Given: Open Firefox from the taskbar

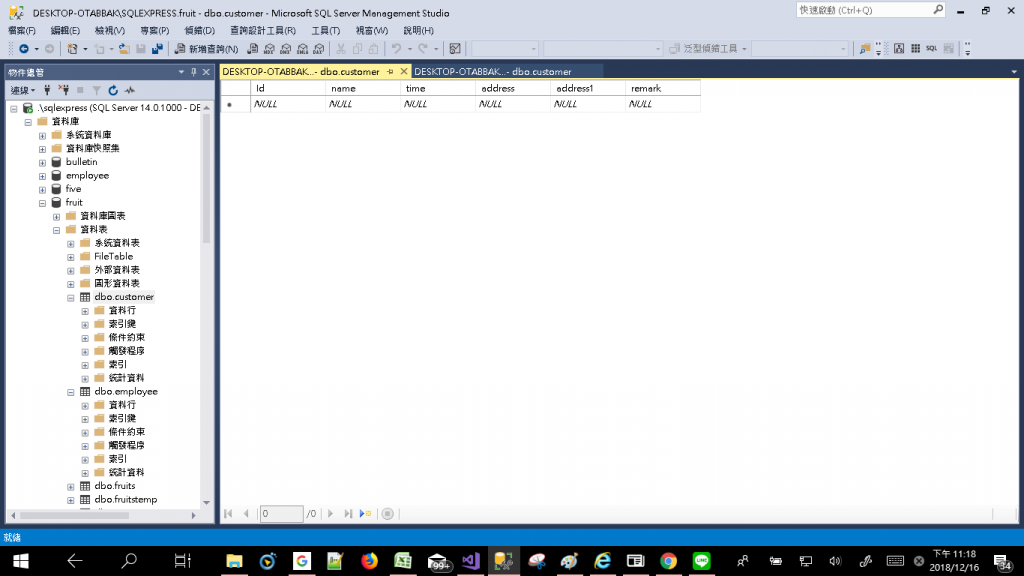Looking at the screenshot, I should (x=369, y=561).
